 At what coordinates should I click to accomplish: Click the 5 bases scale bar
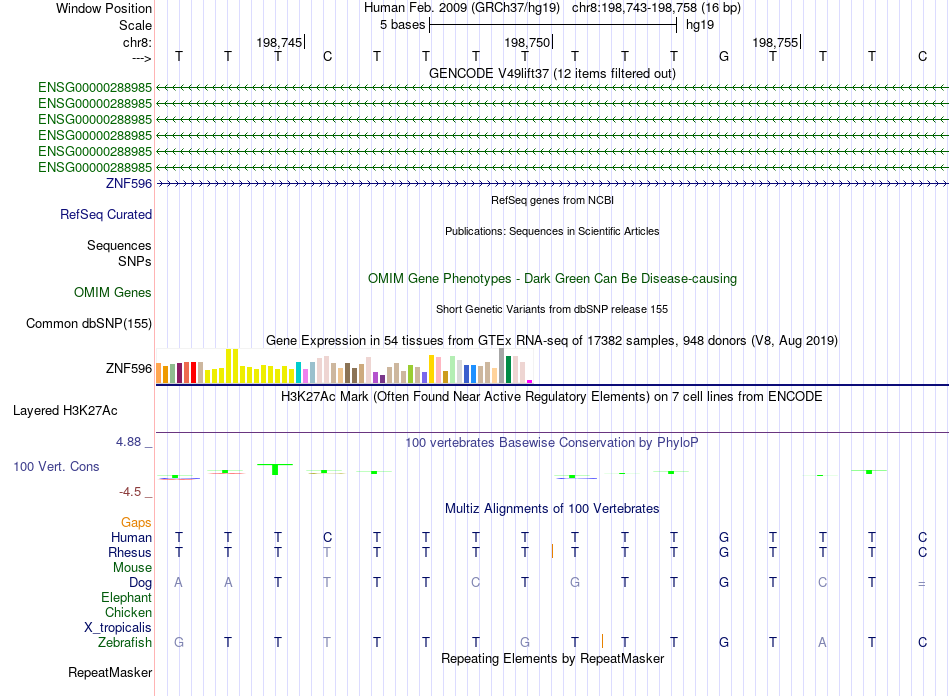click(553, 25)
